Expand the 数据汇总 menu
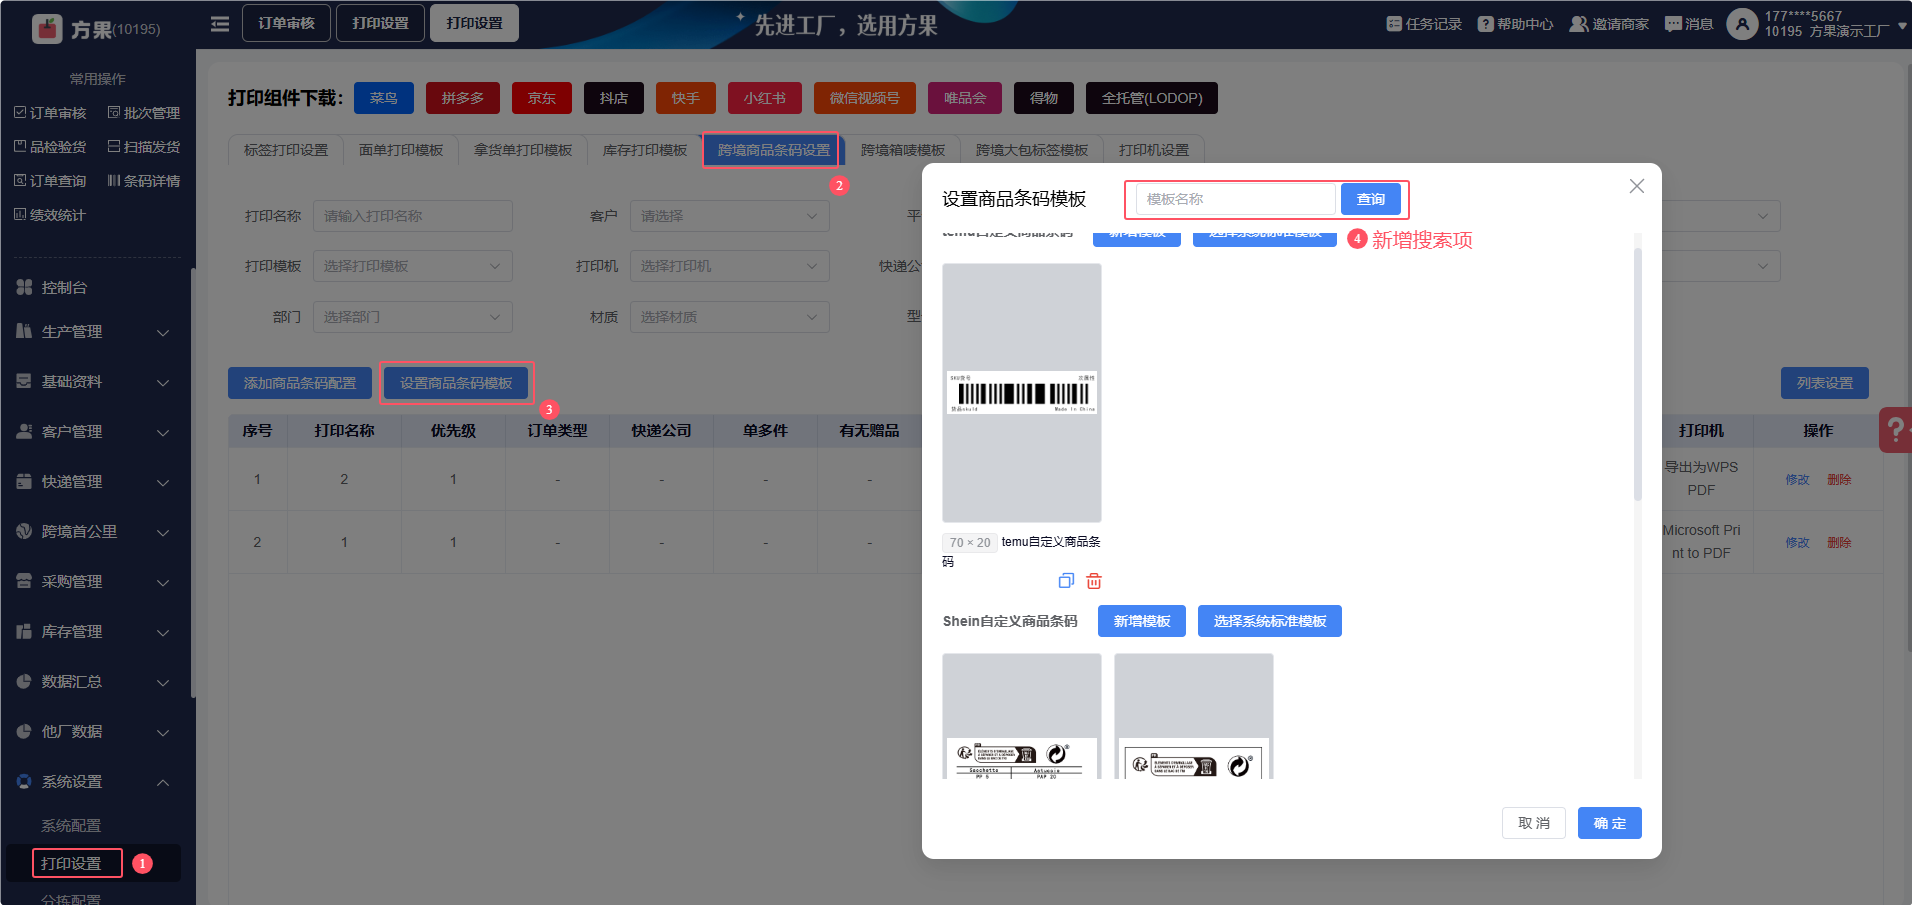The width and height of the screenshot is (1912, 905). click(95, 681)
